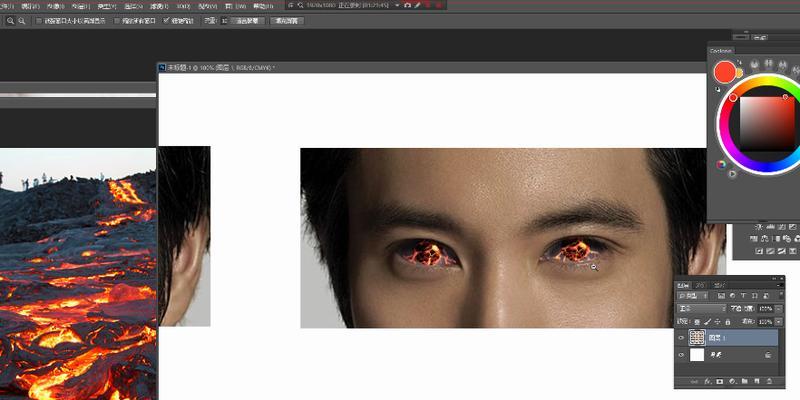Image resolution: width=800 pixels, height=400 pixels.
Task: Switch to the Channels panel tab
Action: (x=700, y=286)
